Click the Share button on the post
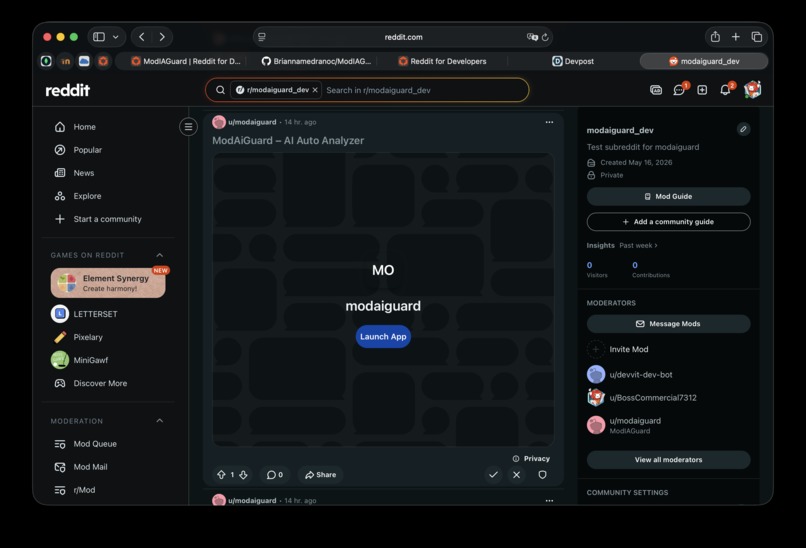This screenshot has width=806, height=548. click(x=320, y=475)
